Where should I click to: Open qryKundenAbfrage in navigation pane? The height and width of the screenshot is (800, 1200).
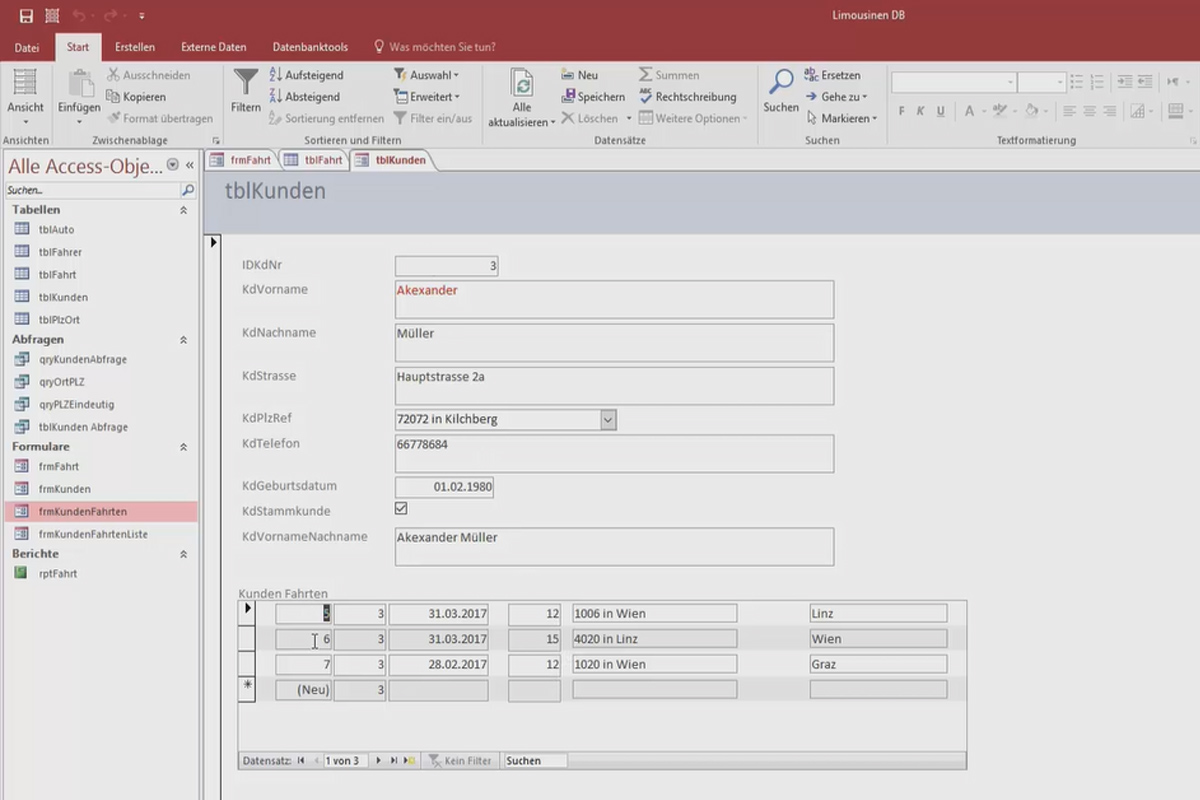coord(82,359)
